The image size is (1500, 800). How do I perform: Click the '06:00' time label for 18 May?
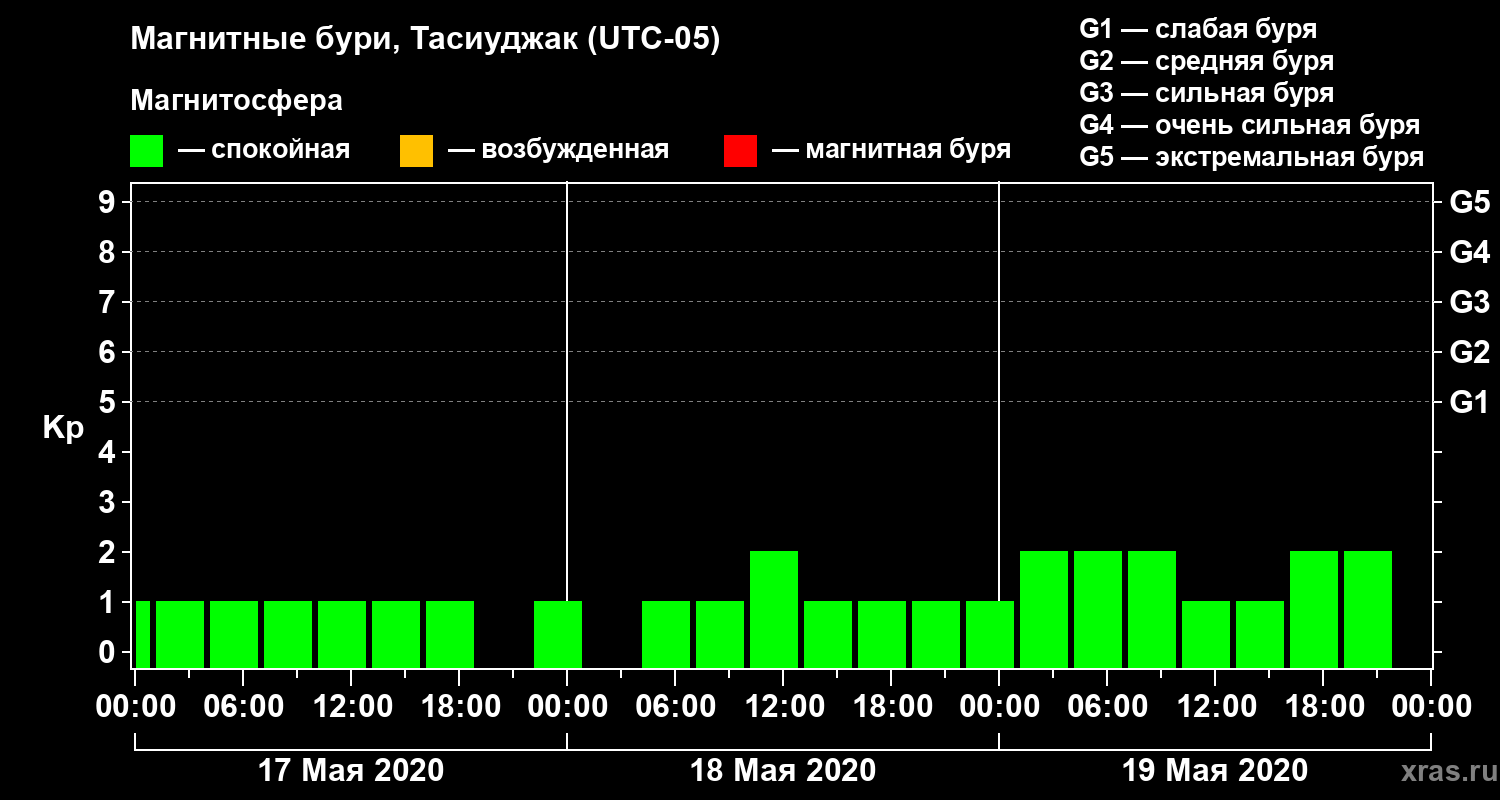(675, 707)
